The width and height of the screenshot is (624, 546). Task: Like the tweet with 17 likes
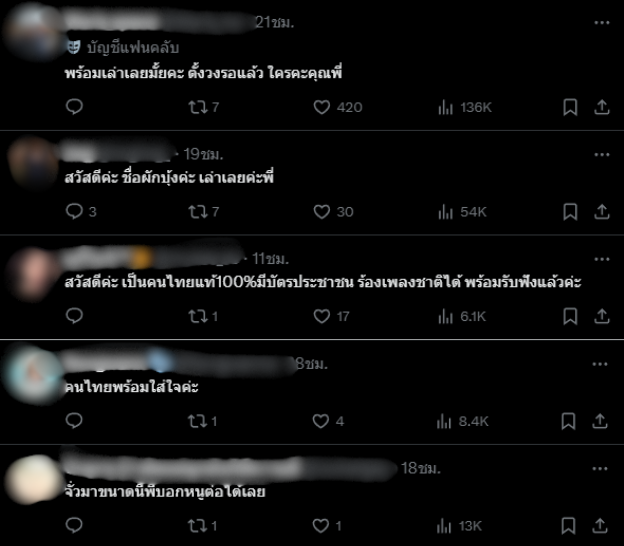[x=331, y=316]
